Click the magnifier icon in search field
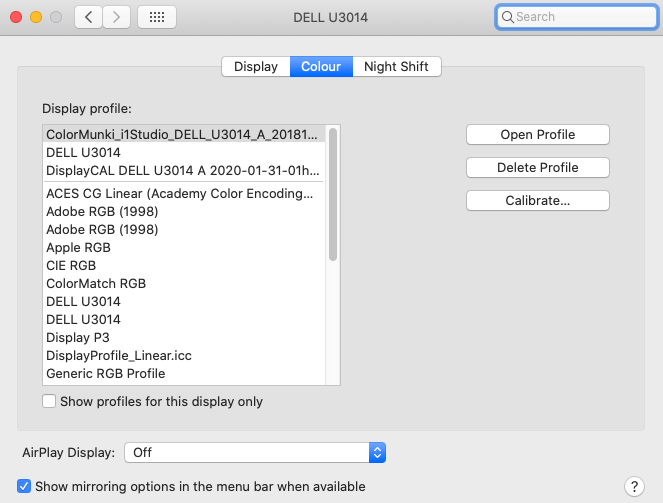 [x=507, y=17]
